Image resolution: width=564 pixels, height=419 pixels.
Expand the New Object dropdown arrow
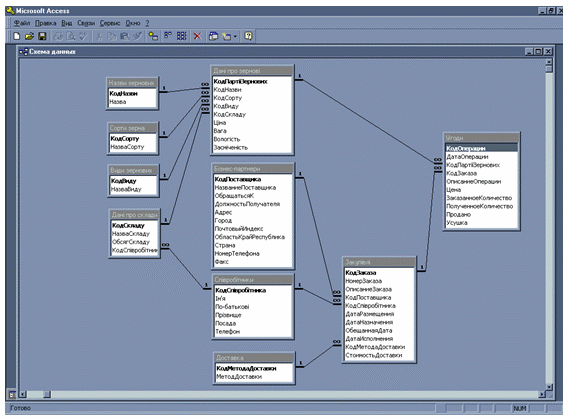235,36
